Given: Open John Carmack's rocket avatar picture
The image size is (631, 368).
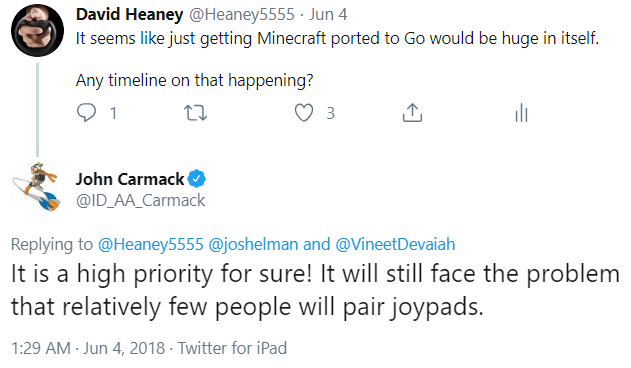Looking at the screenshot, I should click(37, 189).
